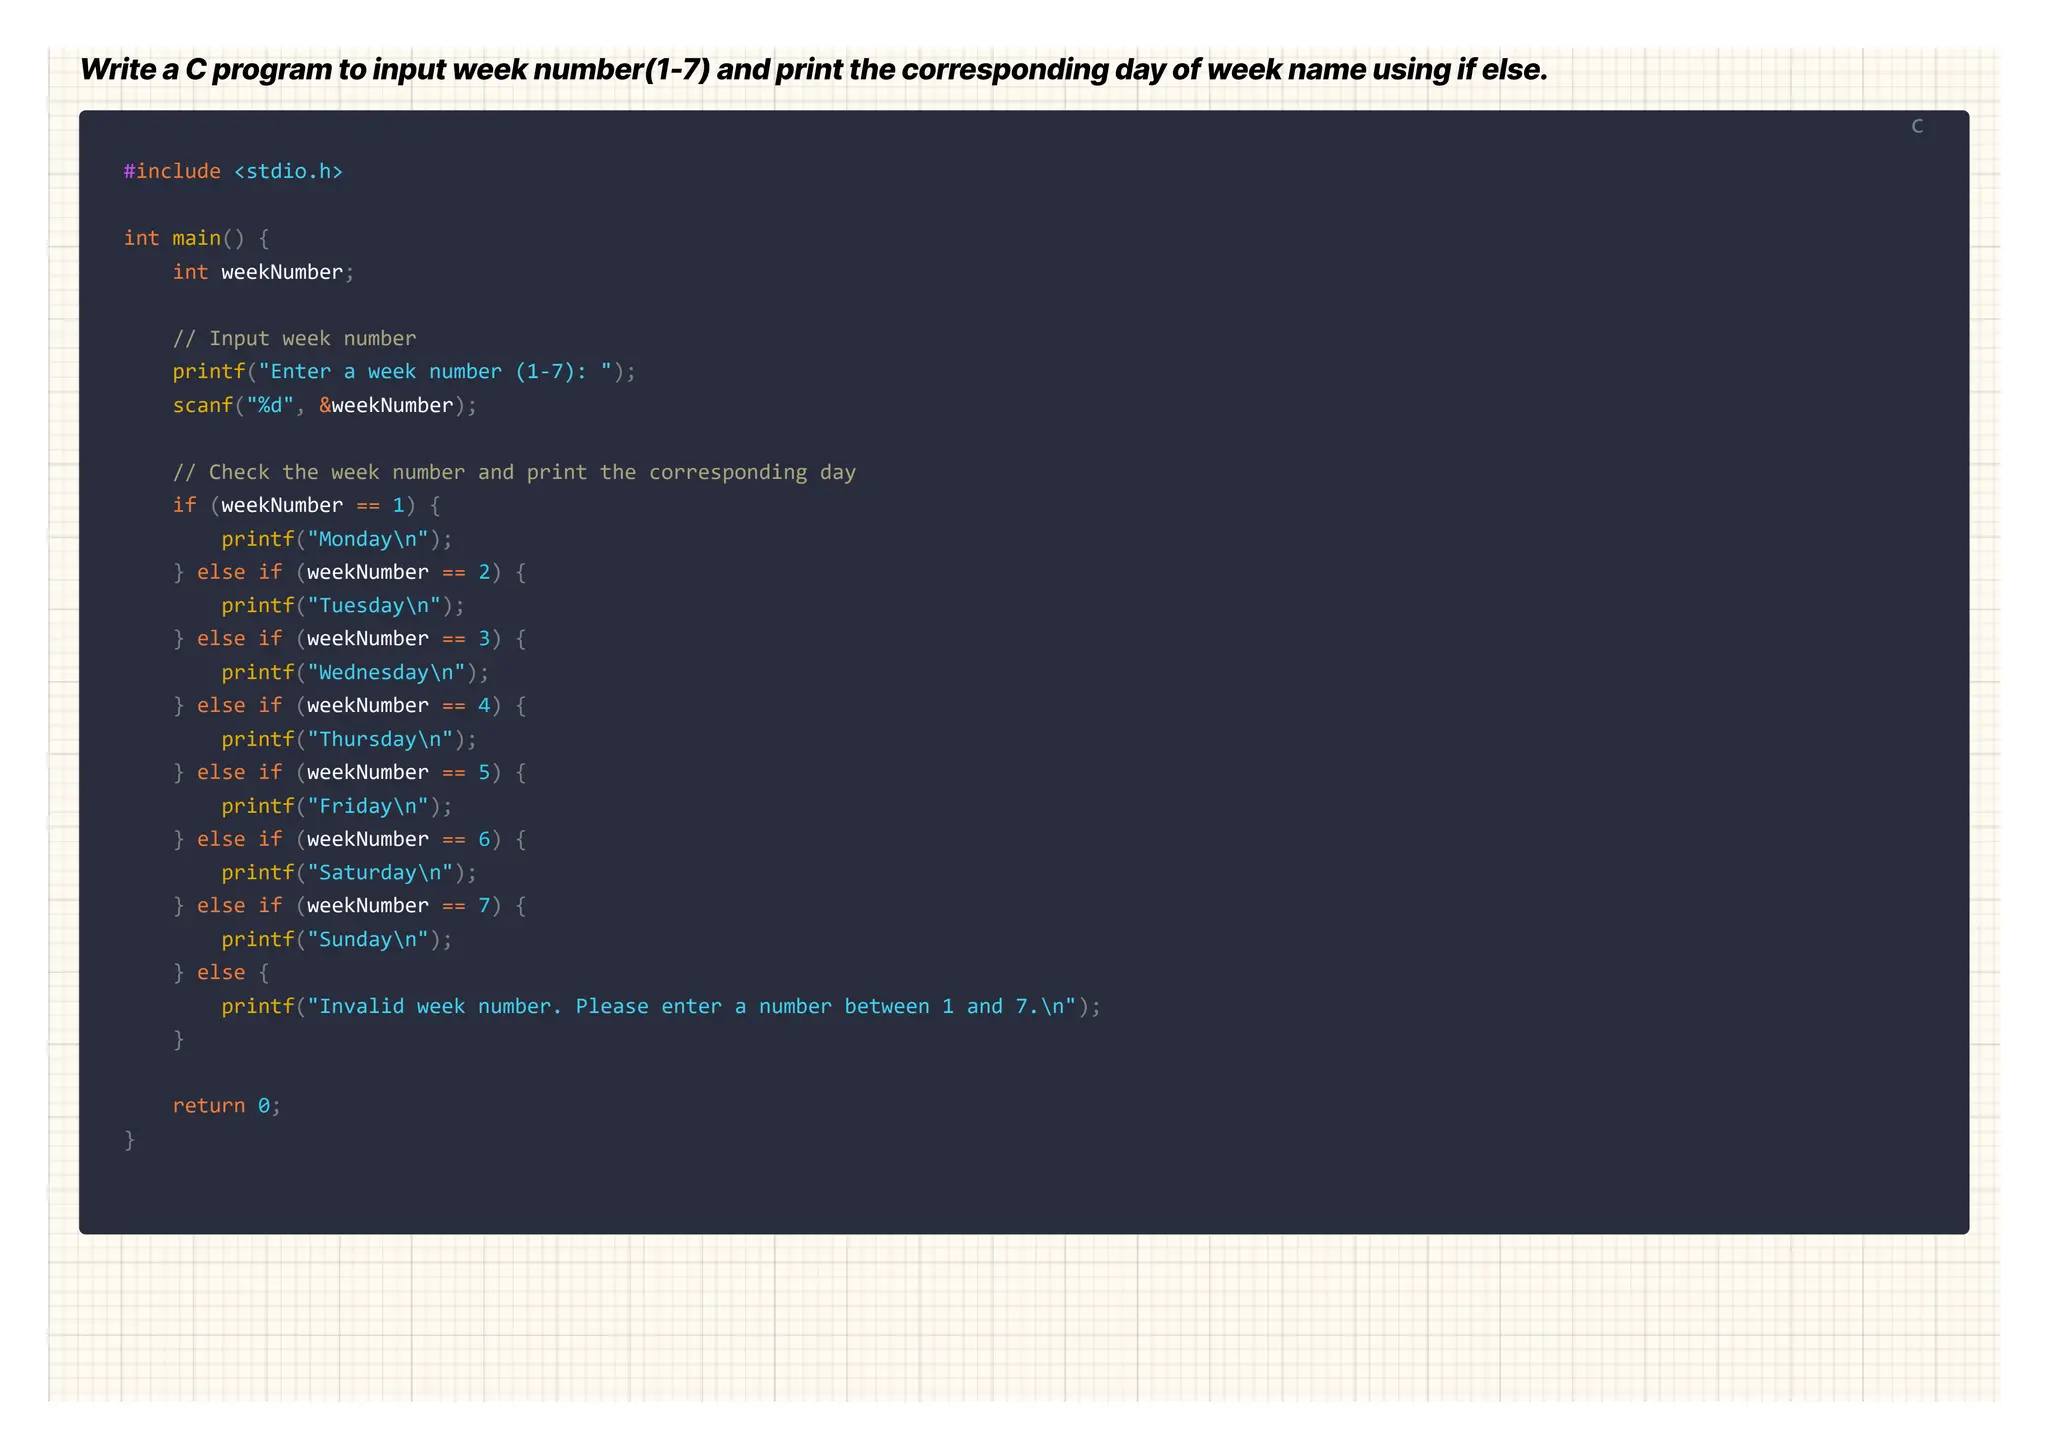Click the 'else if (weekNumber == 5)' line
Viewport: 2048px width, 1448px height.
[350, 772]
